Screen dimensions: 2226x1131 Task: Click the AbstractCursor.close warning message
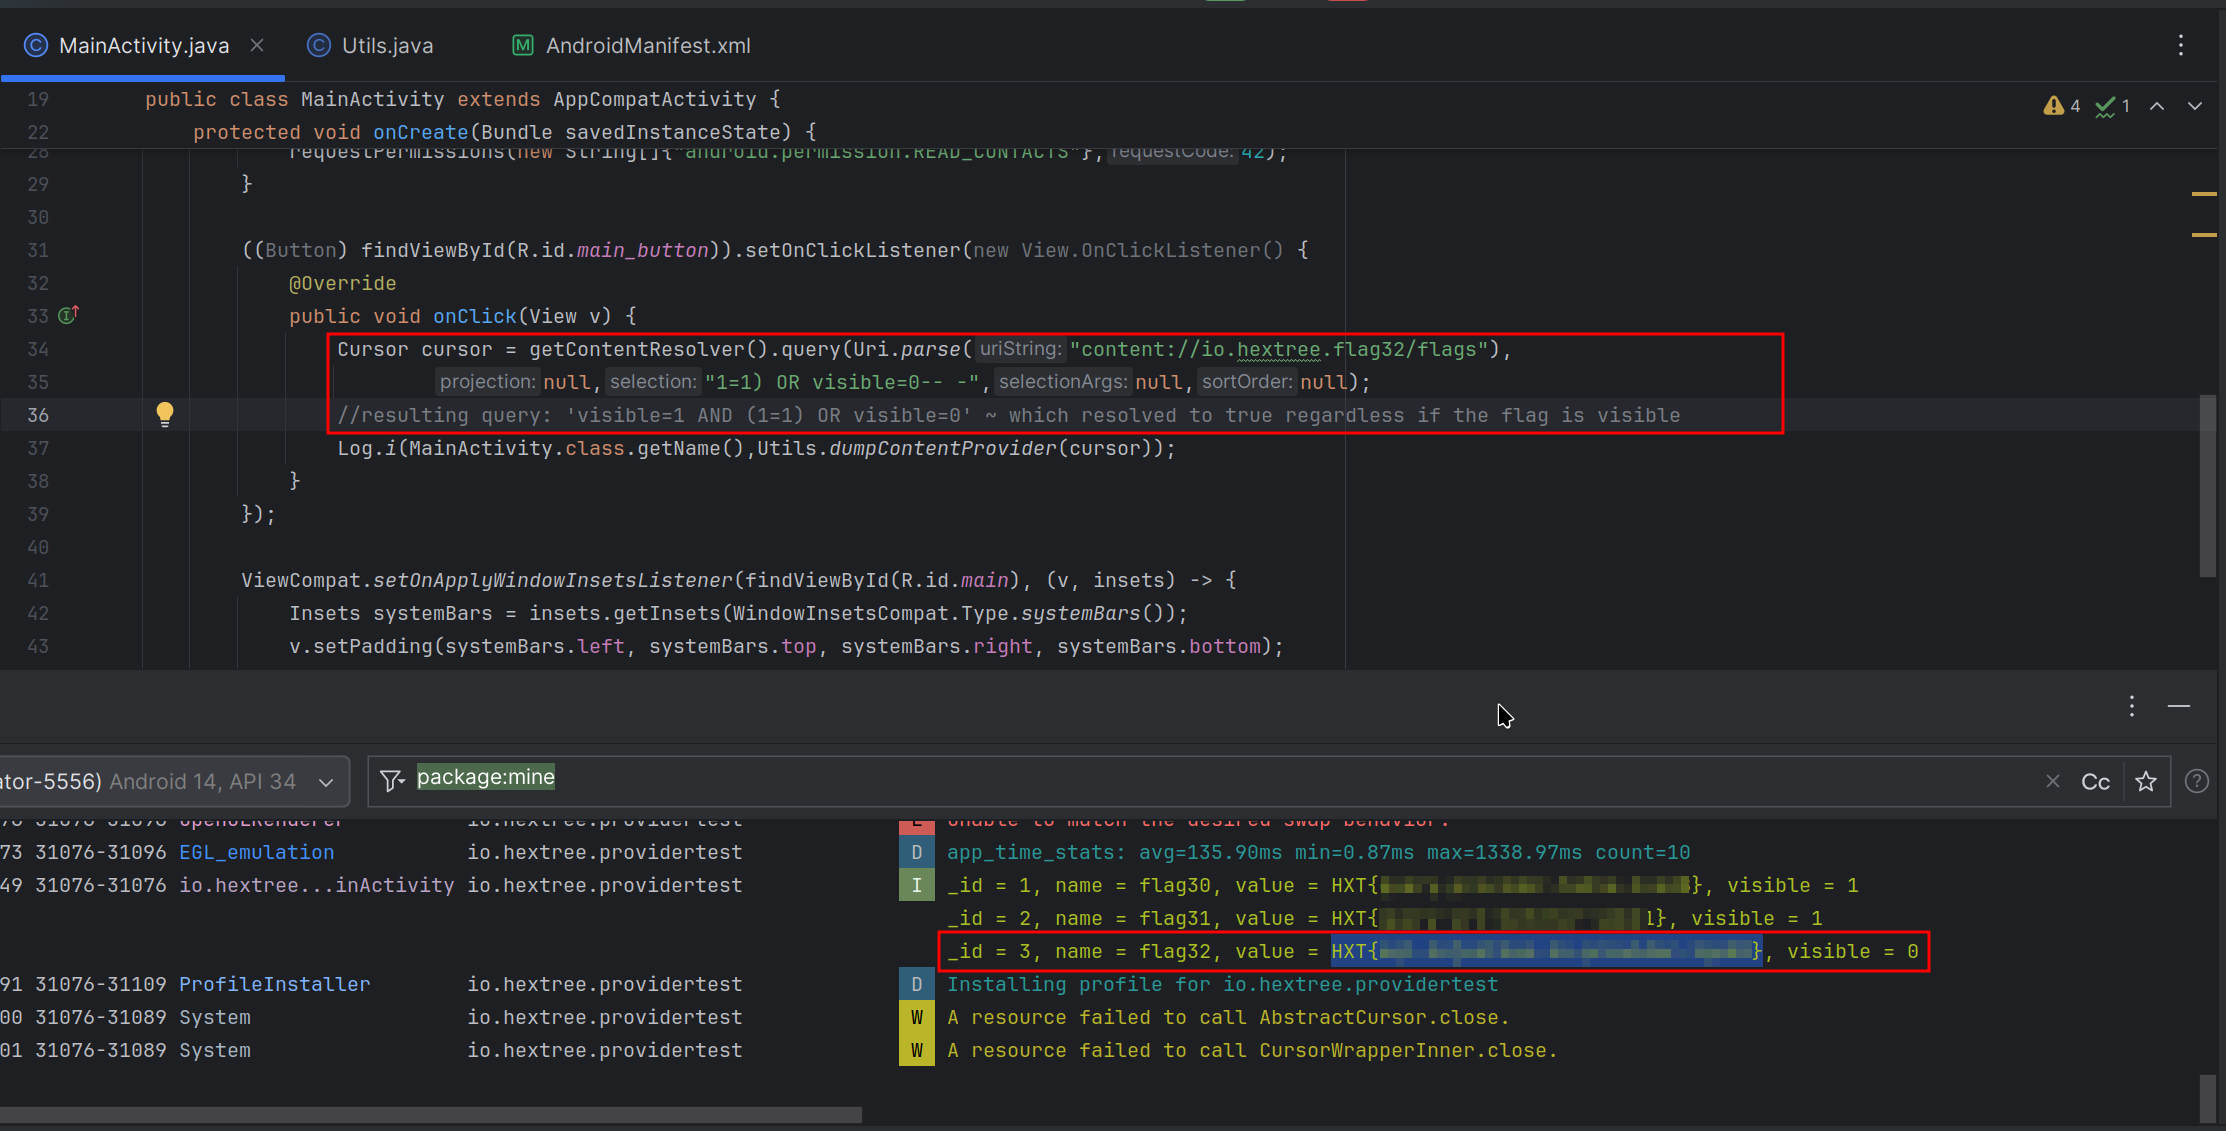tap(1228, 1018)
